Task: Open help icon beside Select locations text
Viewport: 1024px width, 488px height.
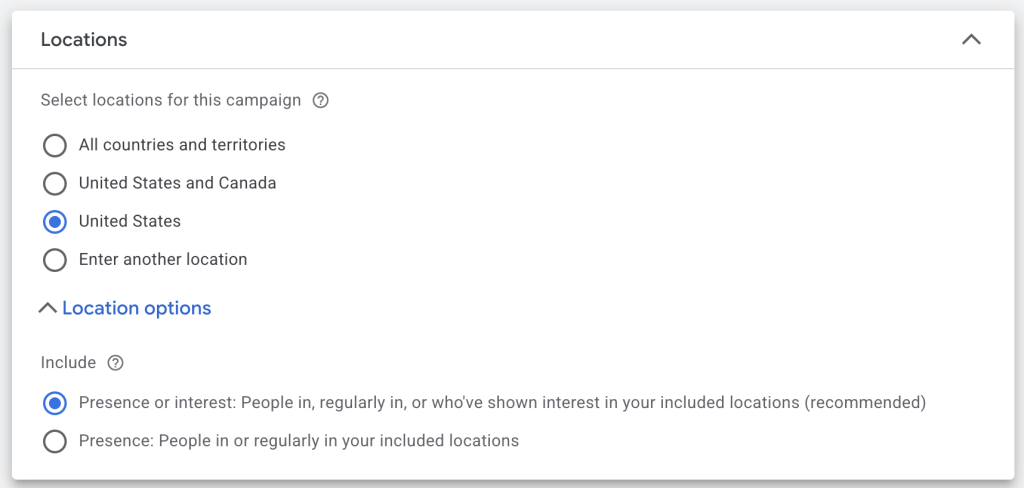Action: (321, 100)
